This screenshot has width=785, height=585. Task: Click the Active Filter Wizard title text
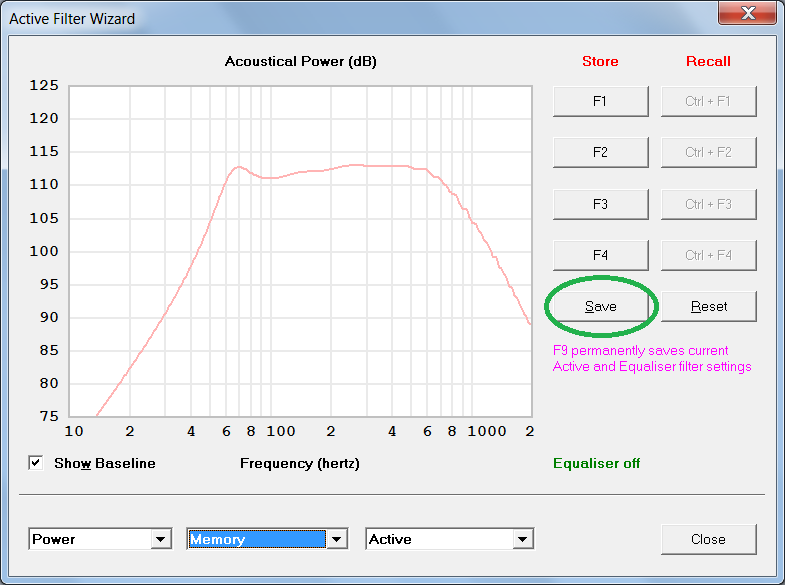coord(72,19)
